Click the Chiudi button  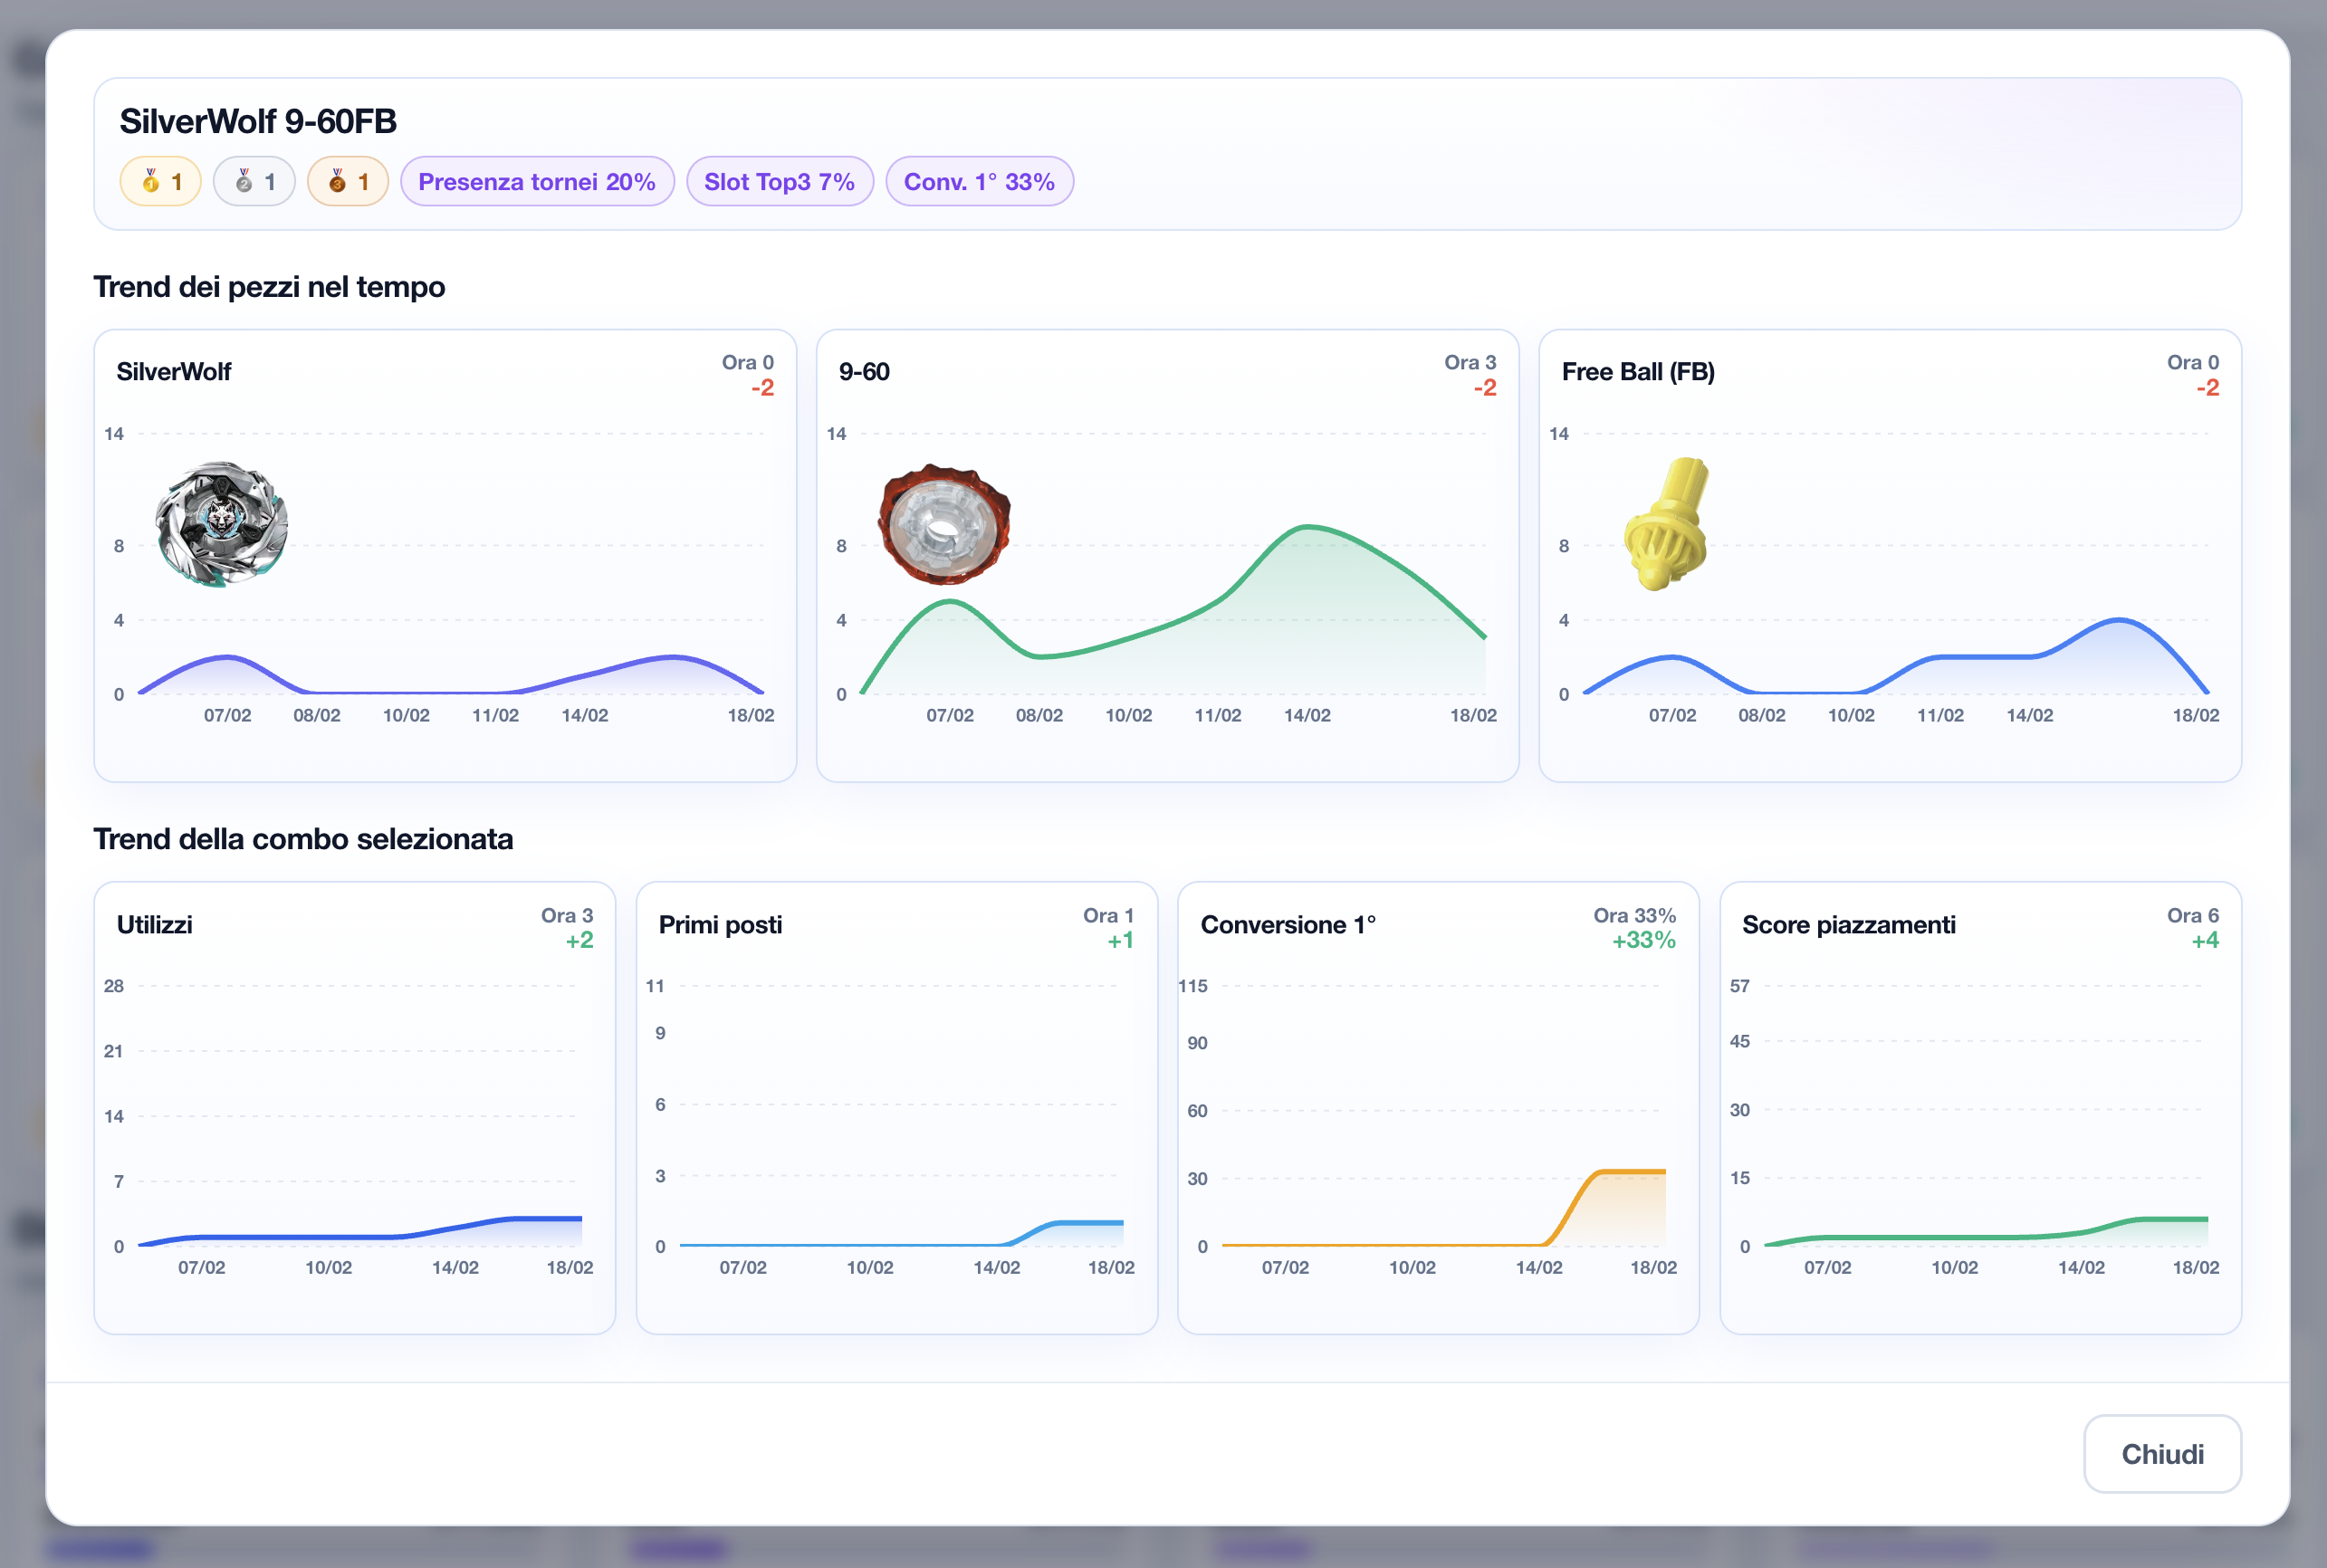coord(2161,1453)
